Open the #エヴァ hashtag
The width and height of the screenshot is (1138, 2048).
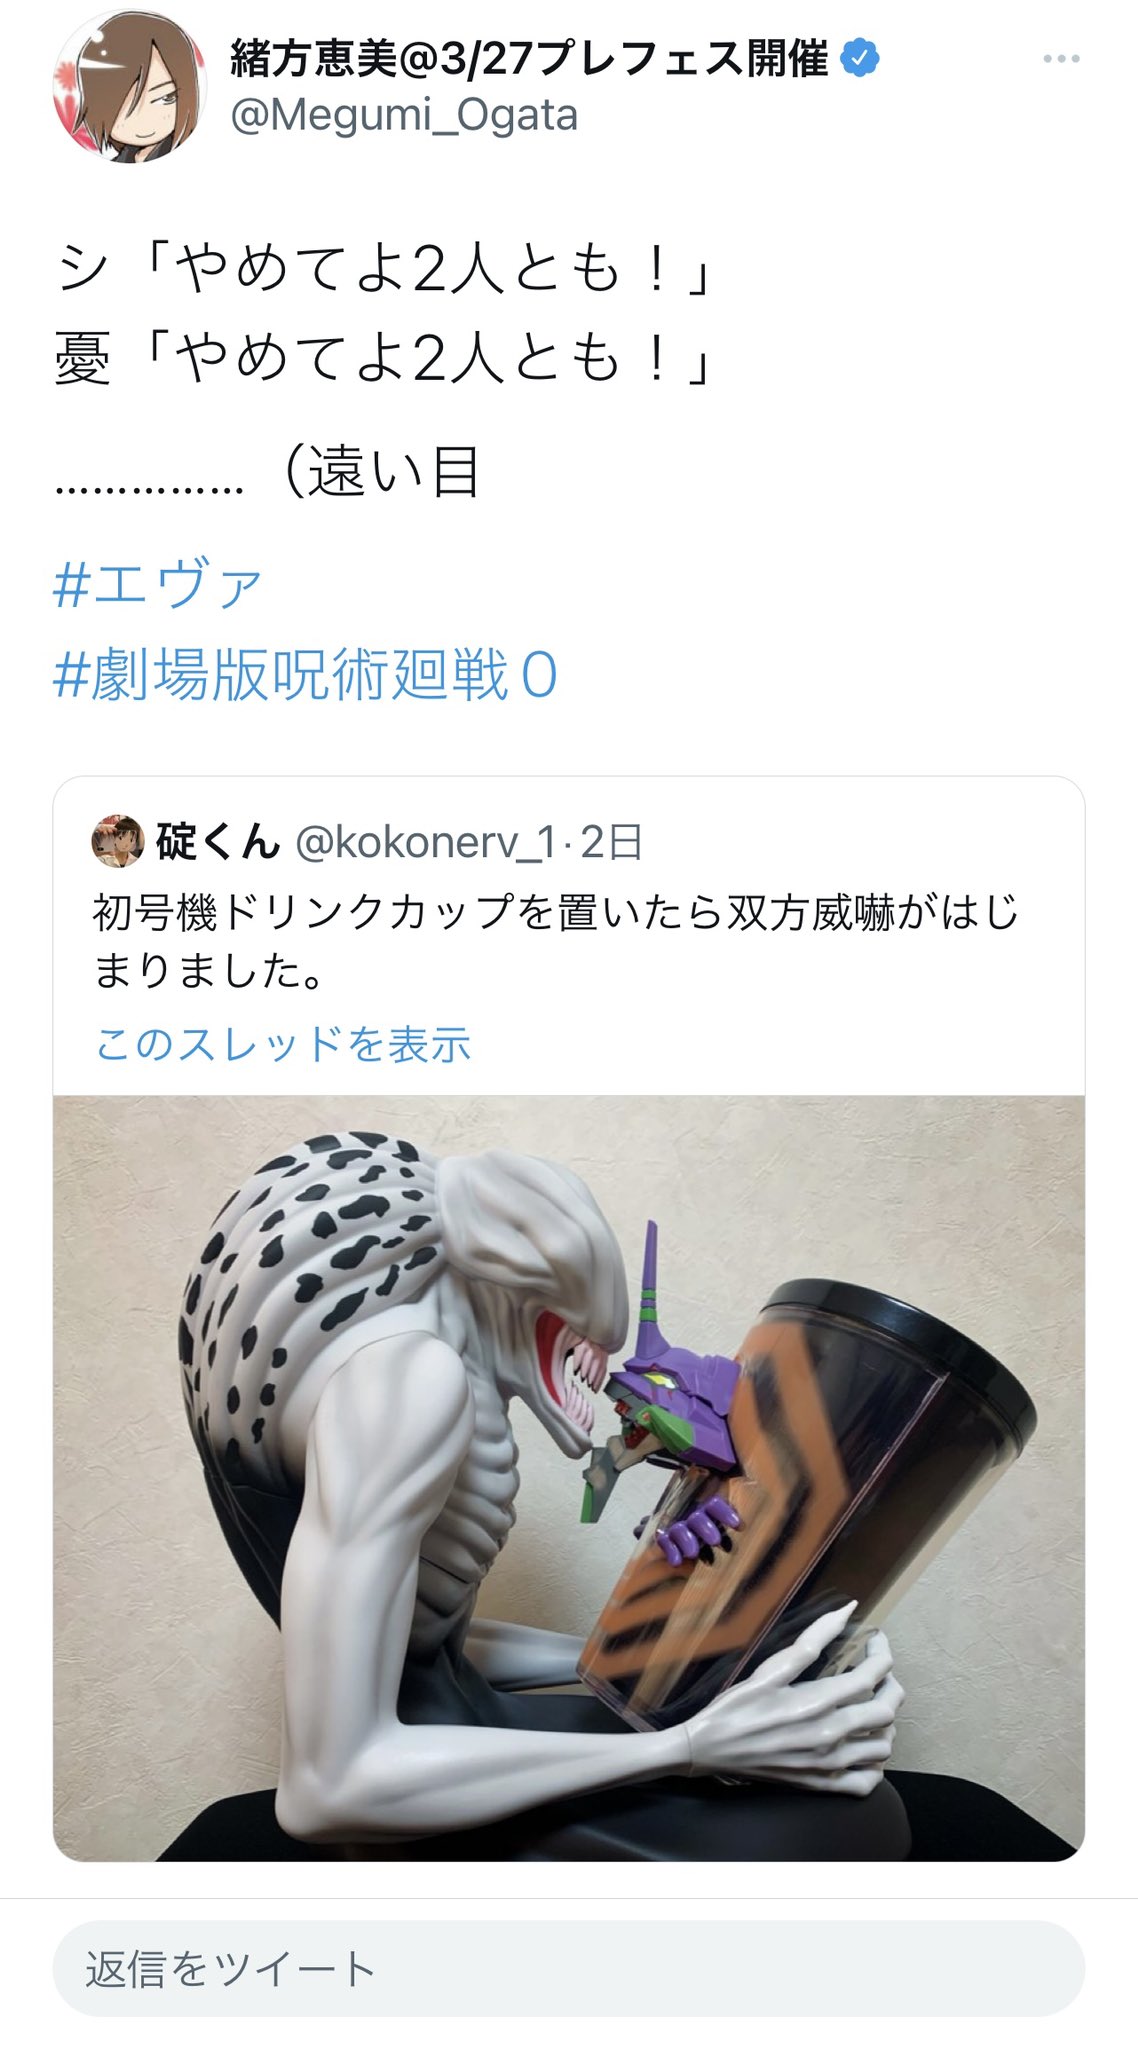coord(159,584)
